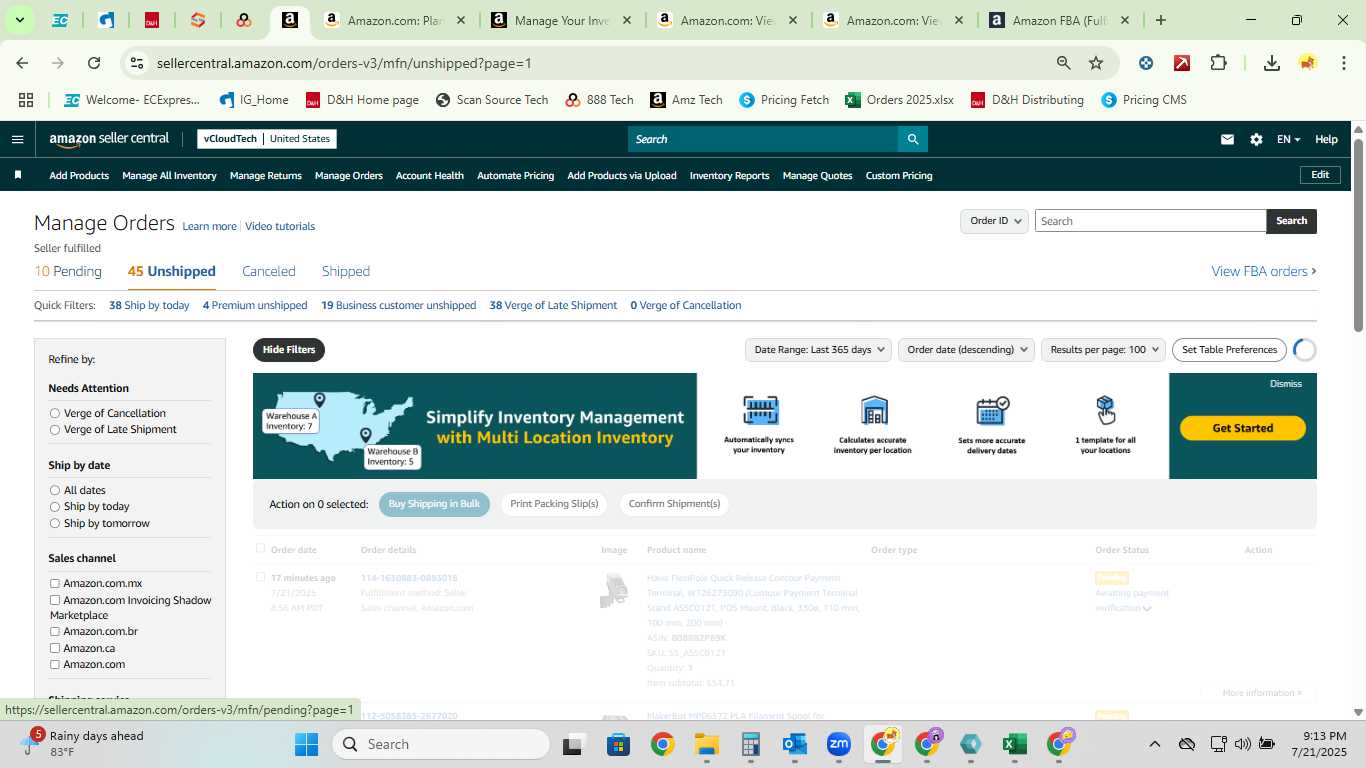Click into the Order ID search input field
1366x768 pixels.
(1150, 221)
